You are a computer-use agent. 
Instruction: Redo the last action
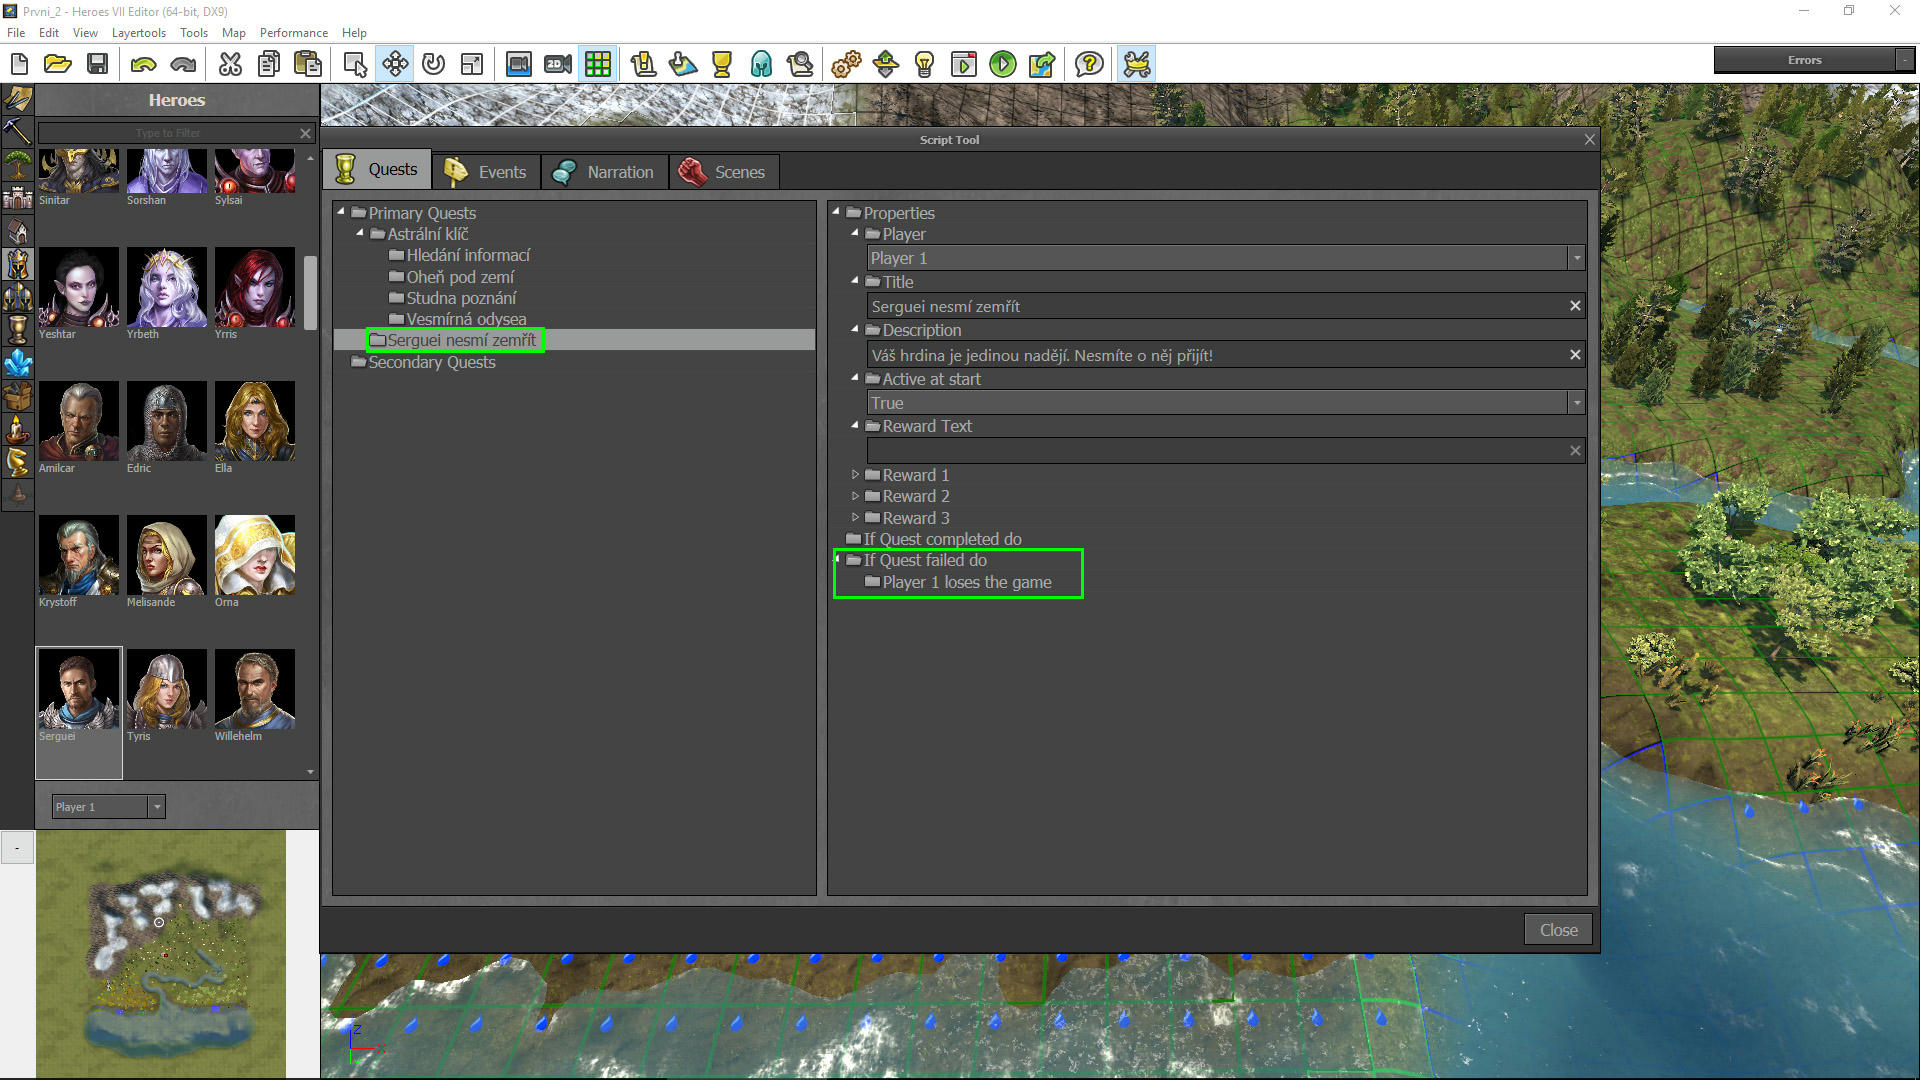point(183,64)
